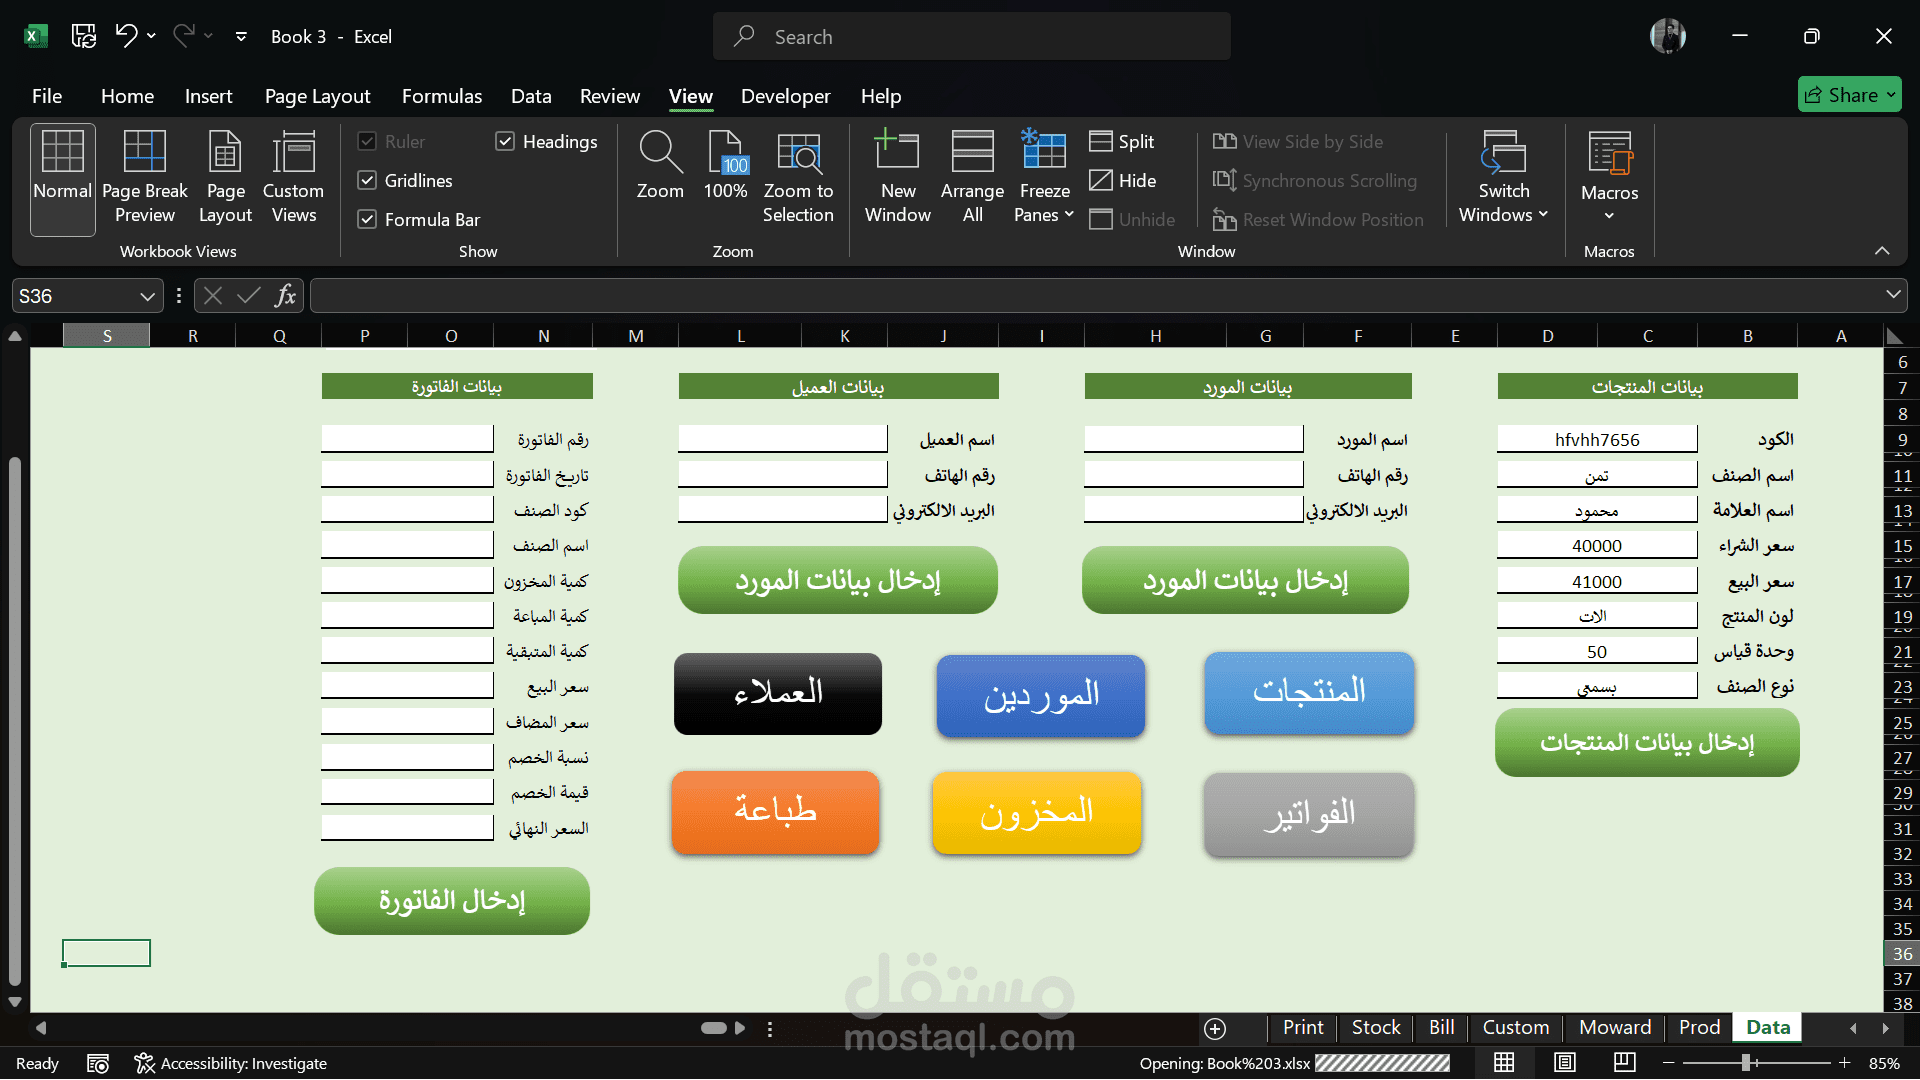Switch to the Bill sheet tab
The height and width of the screenshot is (1080, 1920).
coord(1441,1027)
